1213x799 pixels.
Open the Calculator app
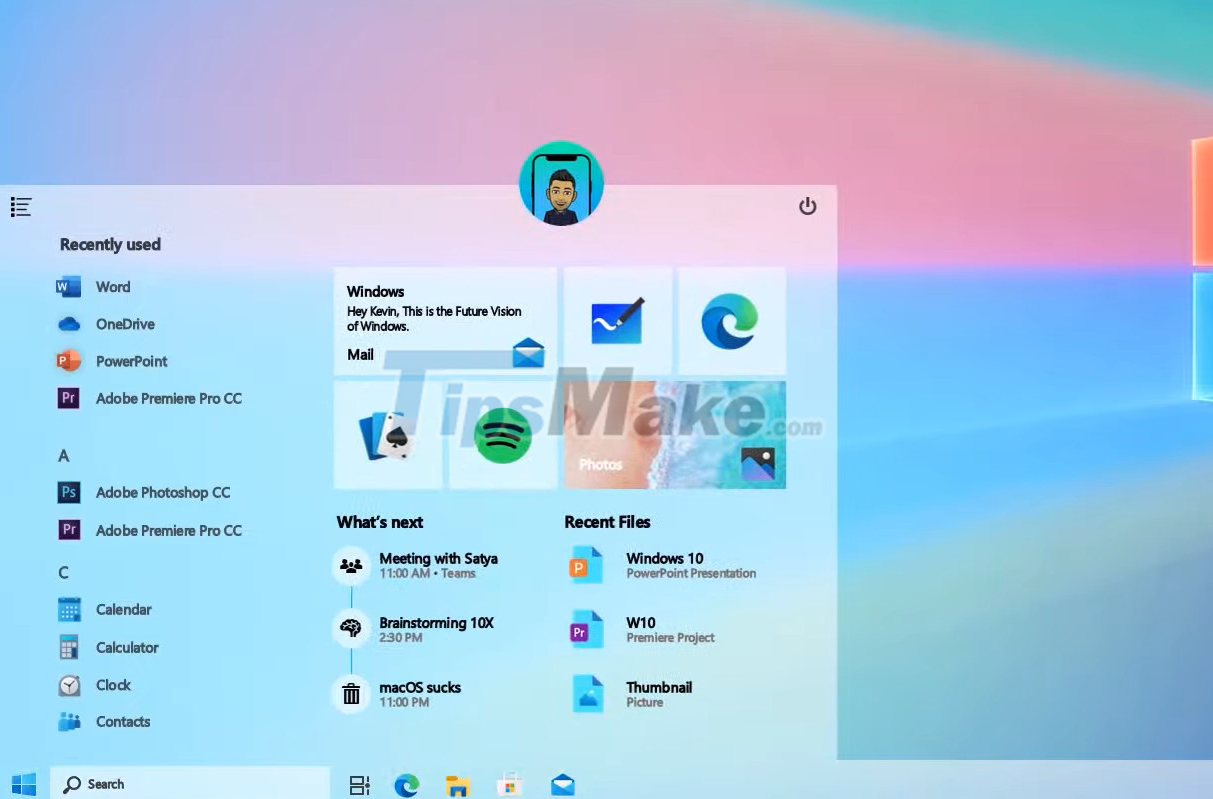click(127, 647)
